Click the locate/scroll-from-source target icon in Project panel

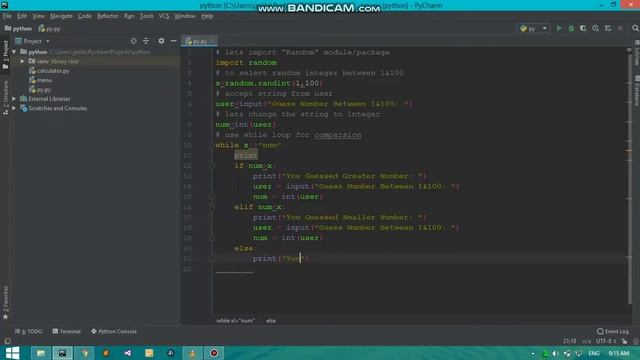click(x=133, y=41)
